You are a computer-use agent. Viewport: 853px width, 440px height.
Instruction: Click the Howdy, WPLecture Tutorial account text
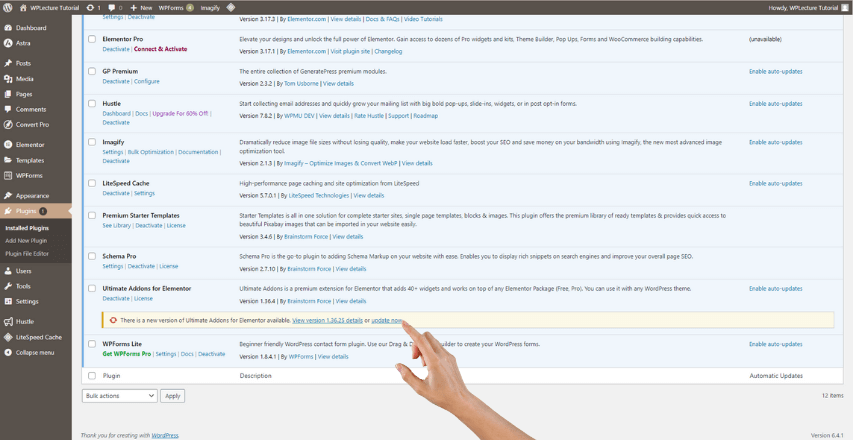803,8
